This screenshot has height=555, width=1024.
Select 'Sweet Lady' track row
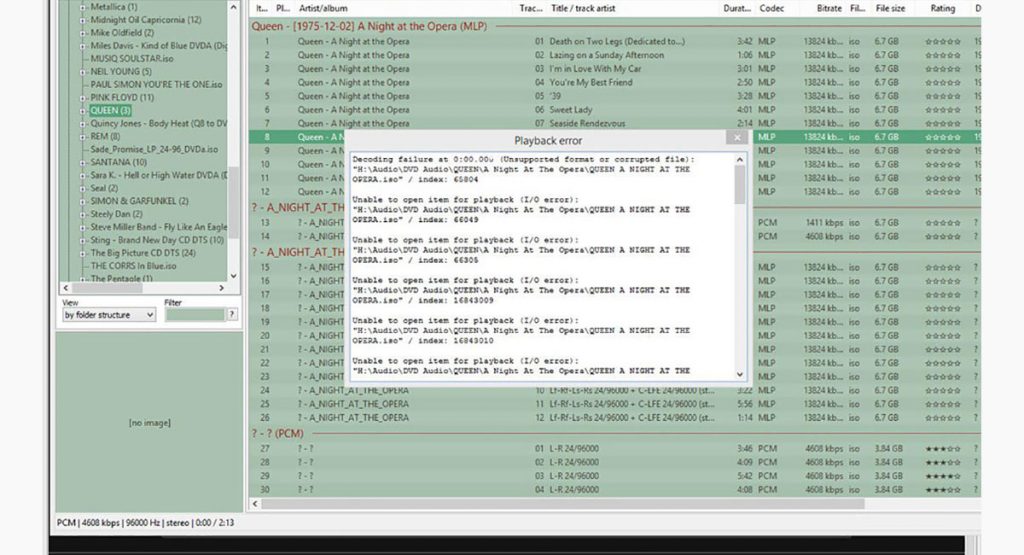click(614, 110)
